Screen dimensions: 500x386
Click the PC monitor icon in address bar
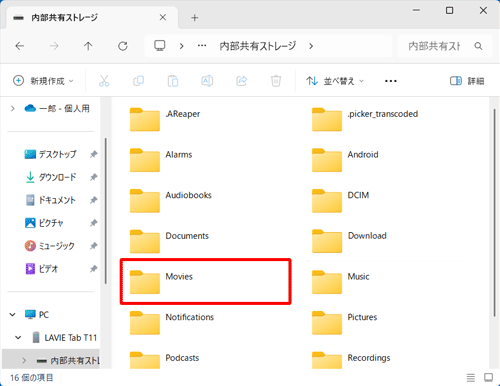[x=160, y=45]
